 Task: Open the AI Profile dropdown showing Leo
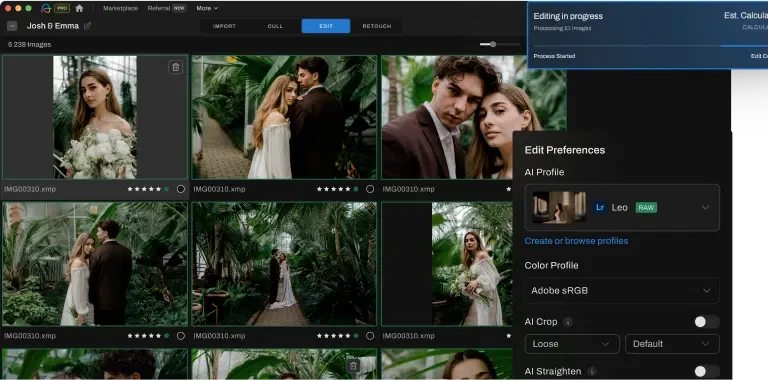point(622,207)
